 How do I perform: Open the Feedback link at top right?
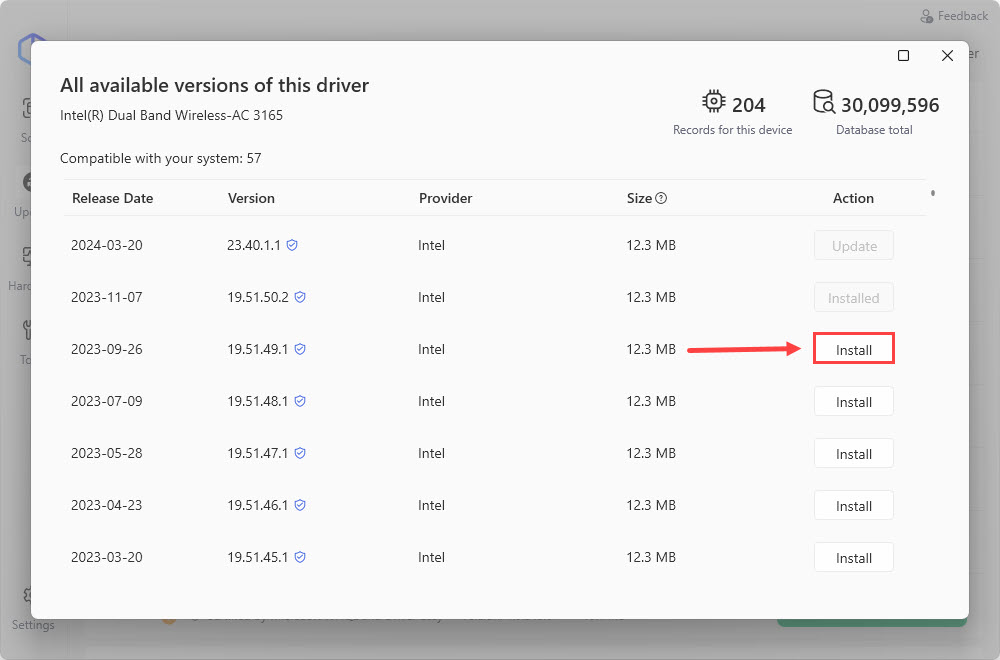pyautogui.click(x=954, y=16)
